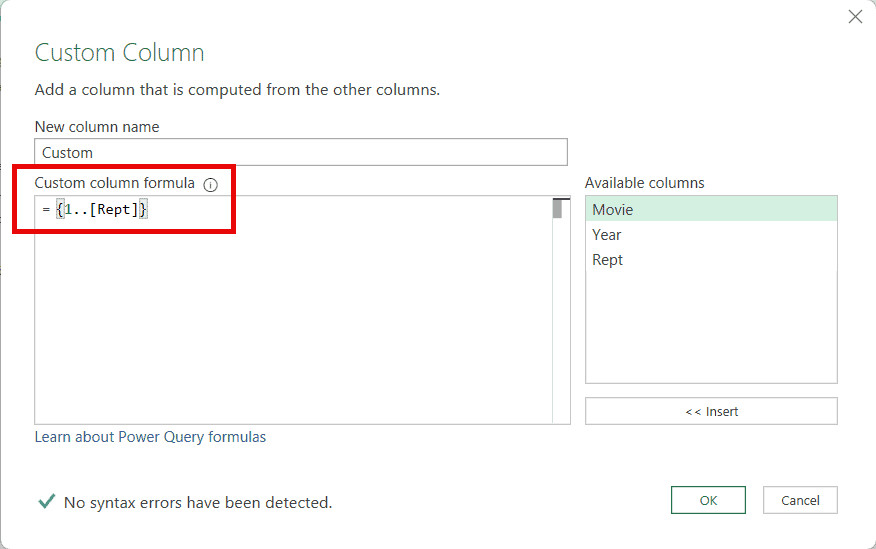
Task: Click the info icon beside Custom column formula
Action: tap(210, 185)
